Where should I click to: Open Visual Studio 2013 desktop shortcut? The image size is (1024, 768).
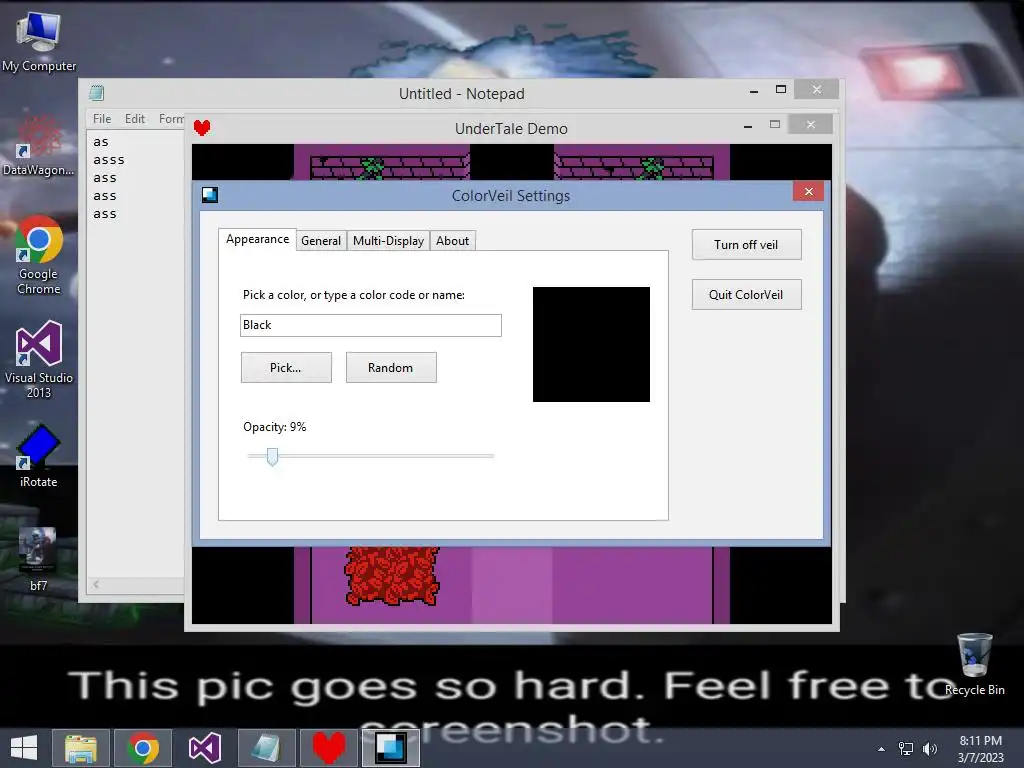click(39, 359)
